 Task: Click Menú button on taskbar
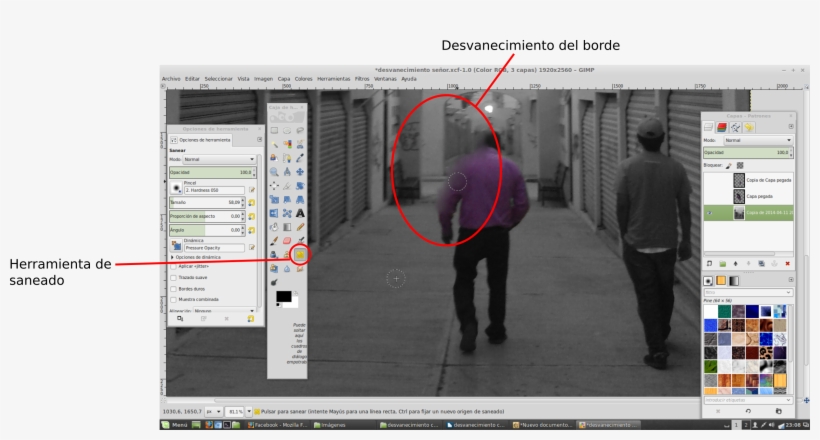[175, 425]
